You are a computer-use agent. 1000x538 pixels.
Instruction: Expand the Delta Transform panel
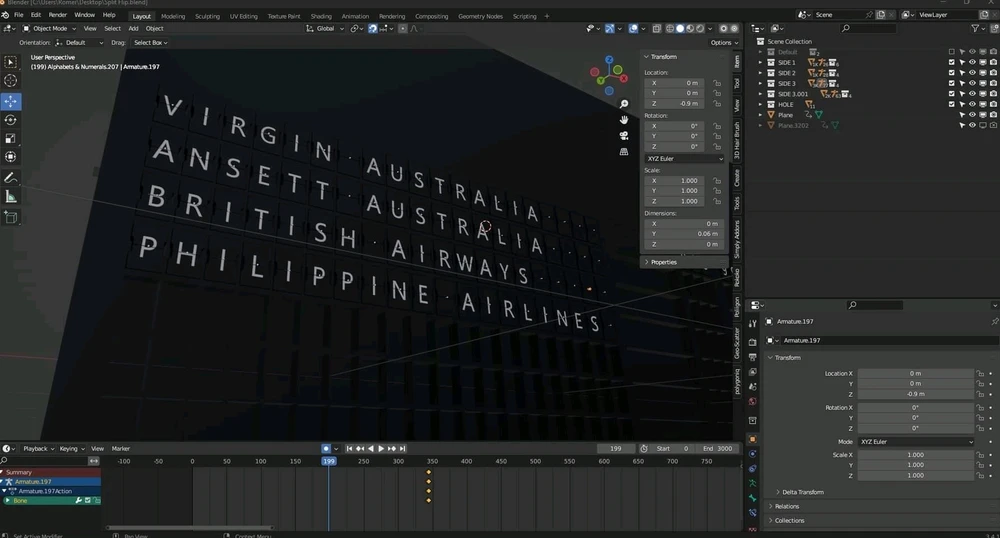802,492
